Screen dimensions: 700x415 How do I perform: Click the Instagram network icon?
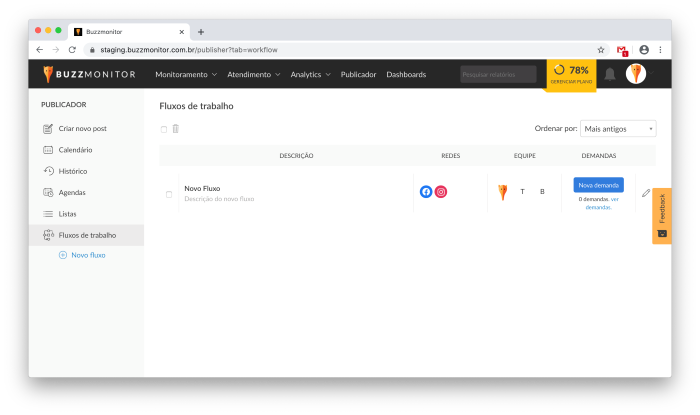[x=441, y=192]
